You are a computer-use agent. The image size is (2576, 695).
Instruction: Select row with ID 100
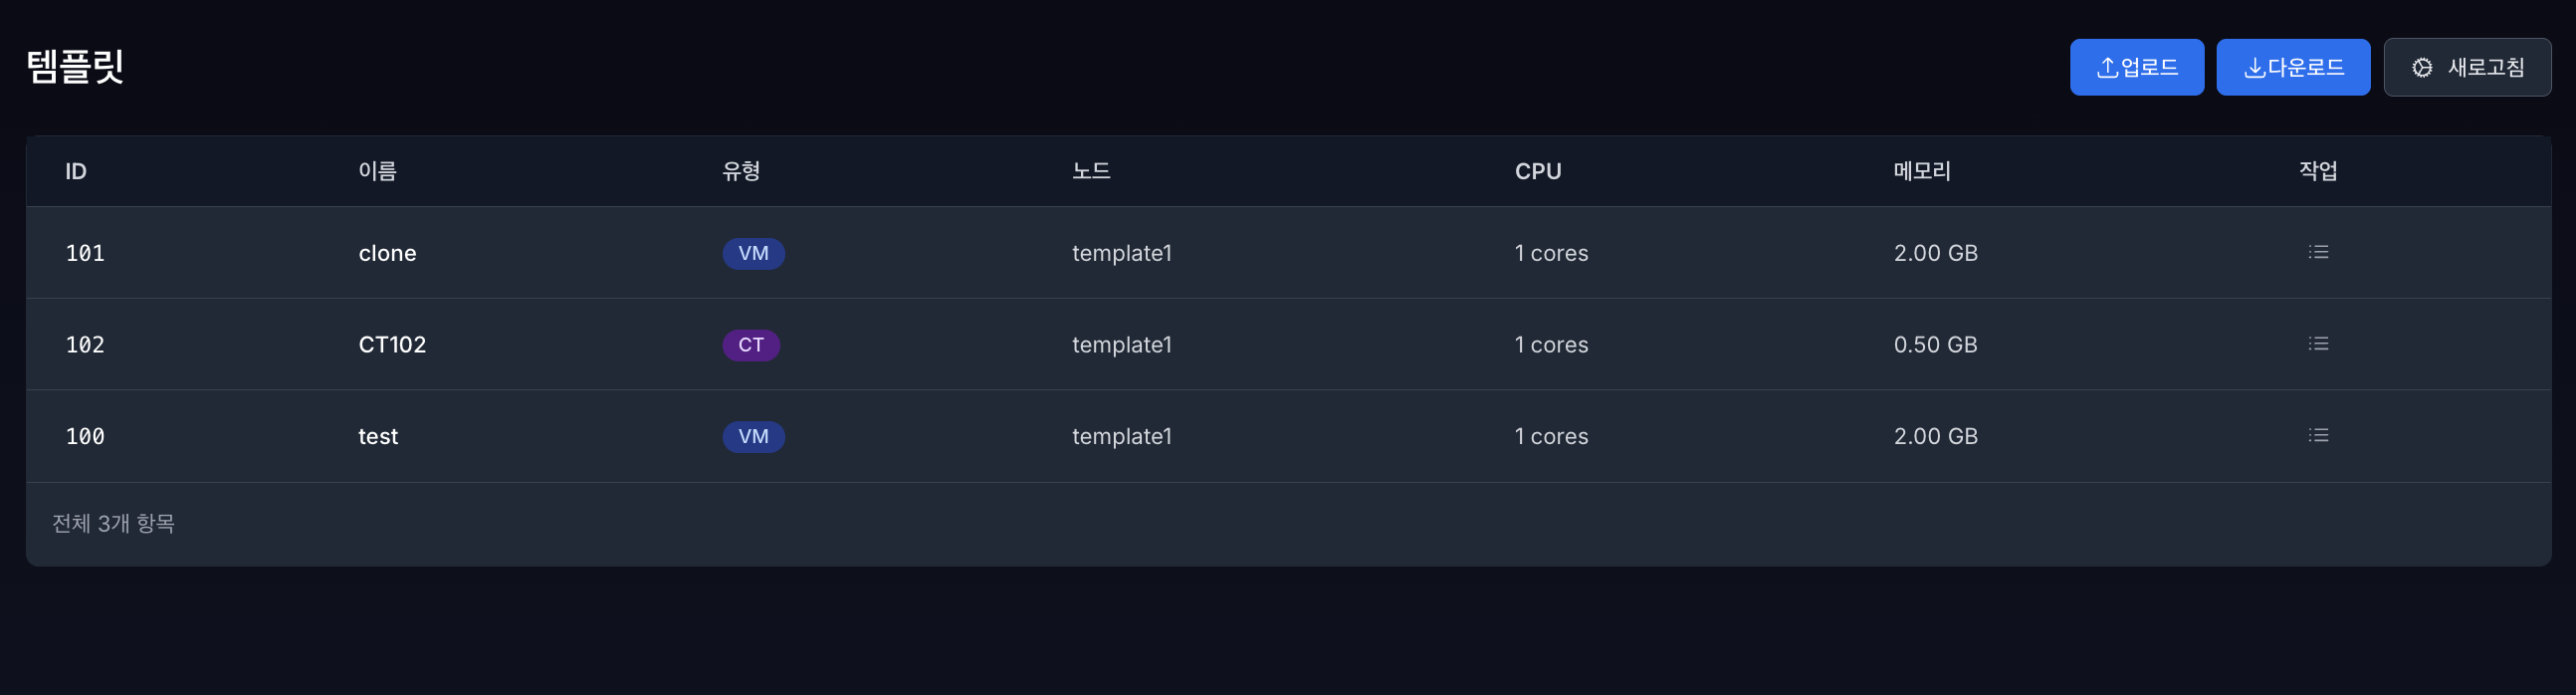click(x=85, y=437)
